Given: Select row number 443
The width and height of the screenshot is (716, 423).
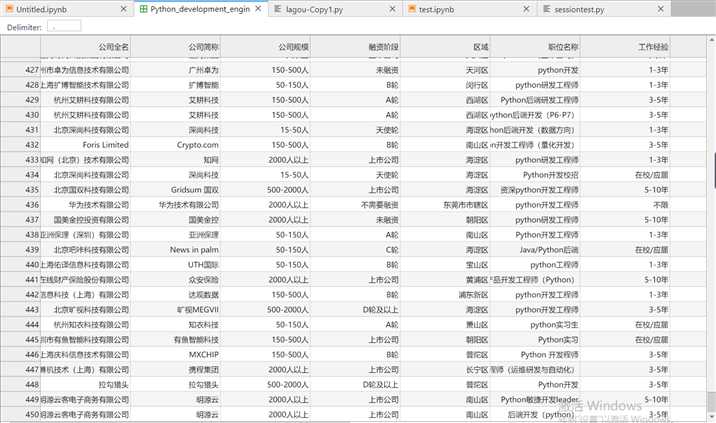Looking at the screenshot, I should 21,310.
